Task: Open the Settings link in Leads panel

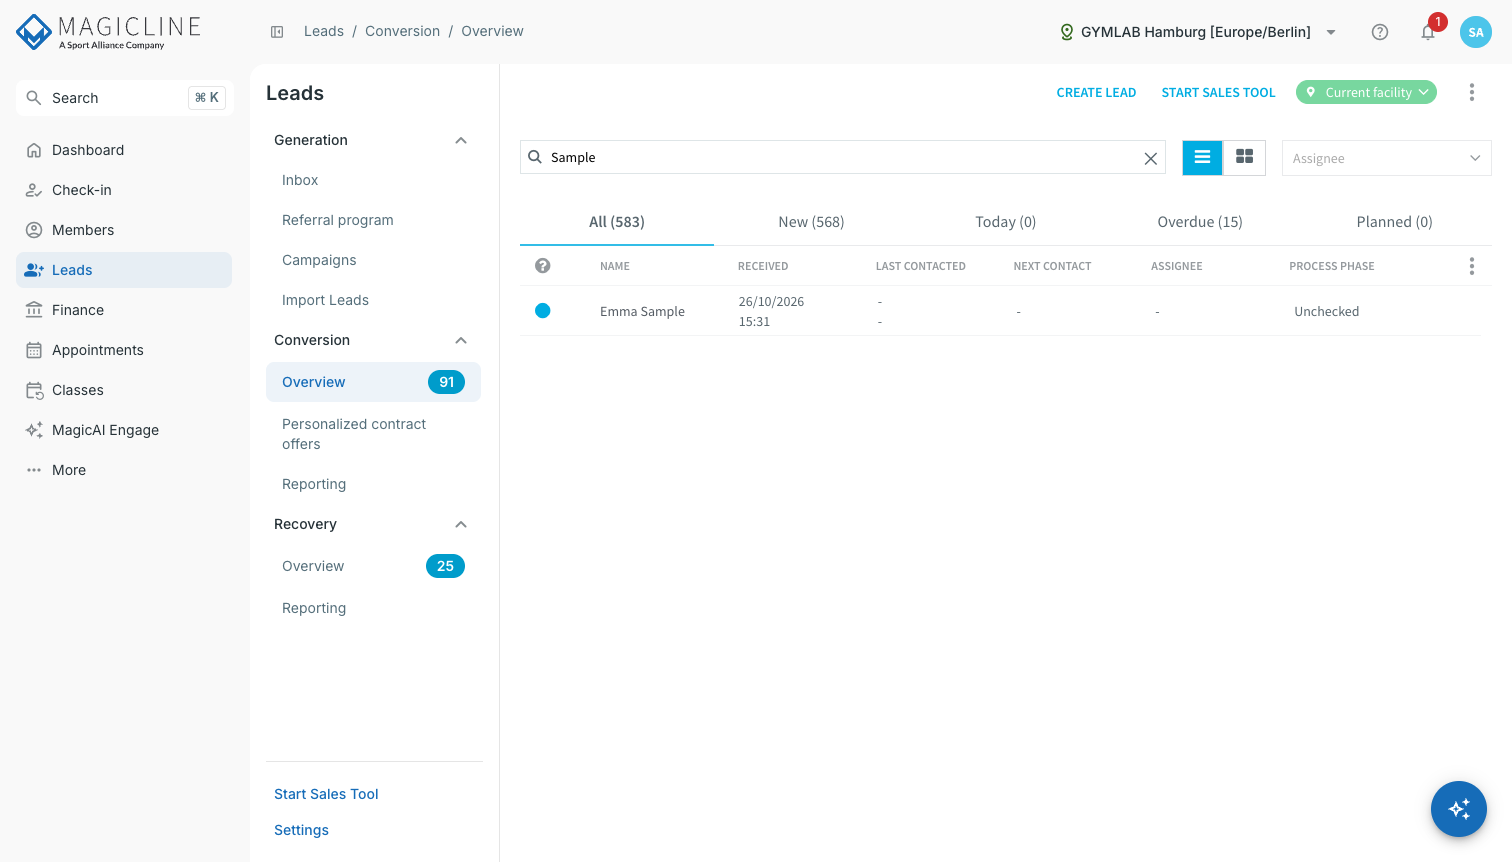Action: 301,830
